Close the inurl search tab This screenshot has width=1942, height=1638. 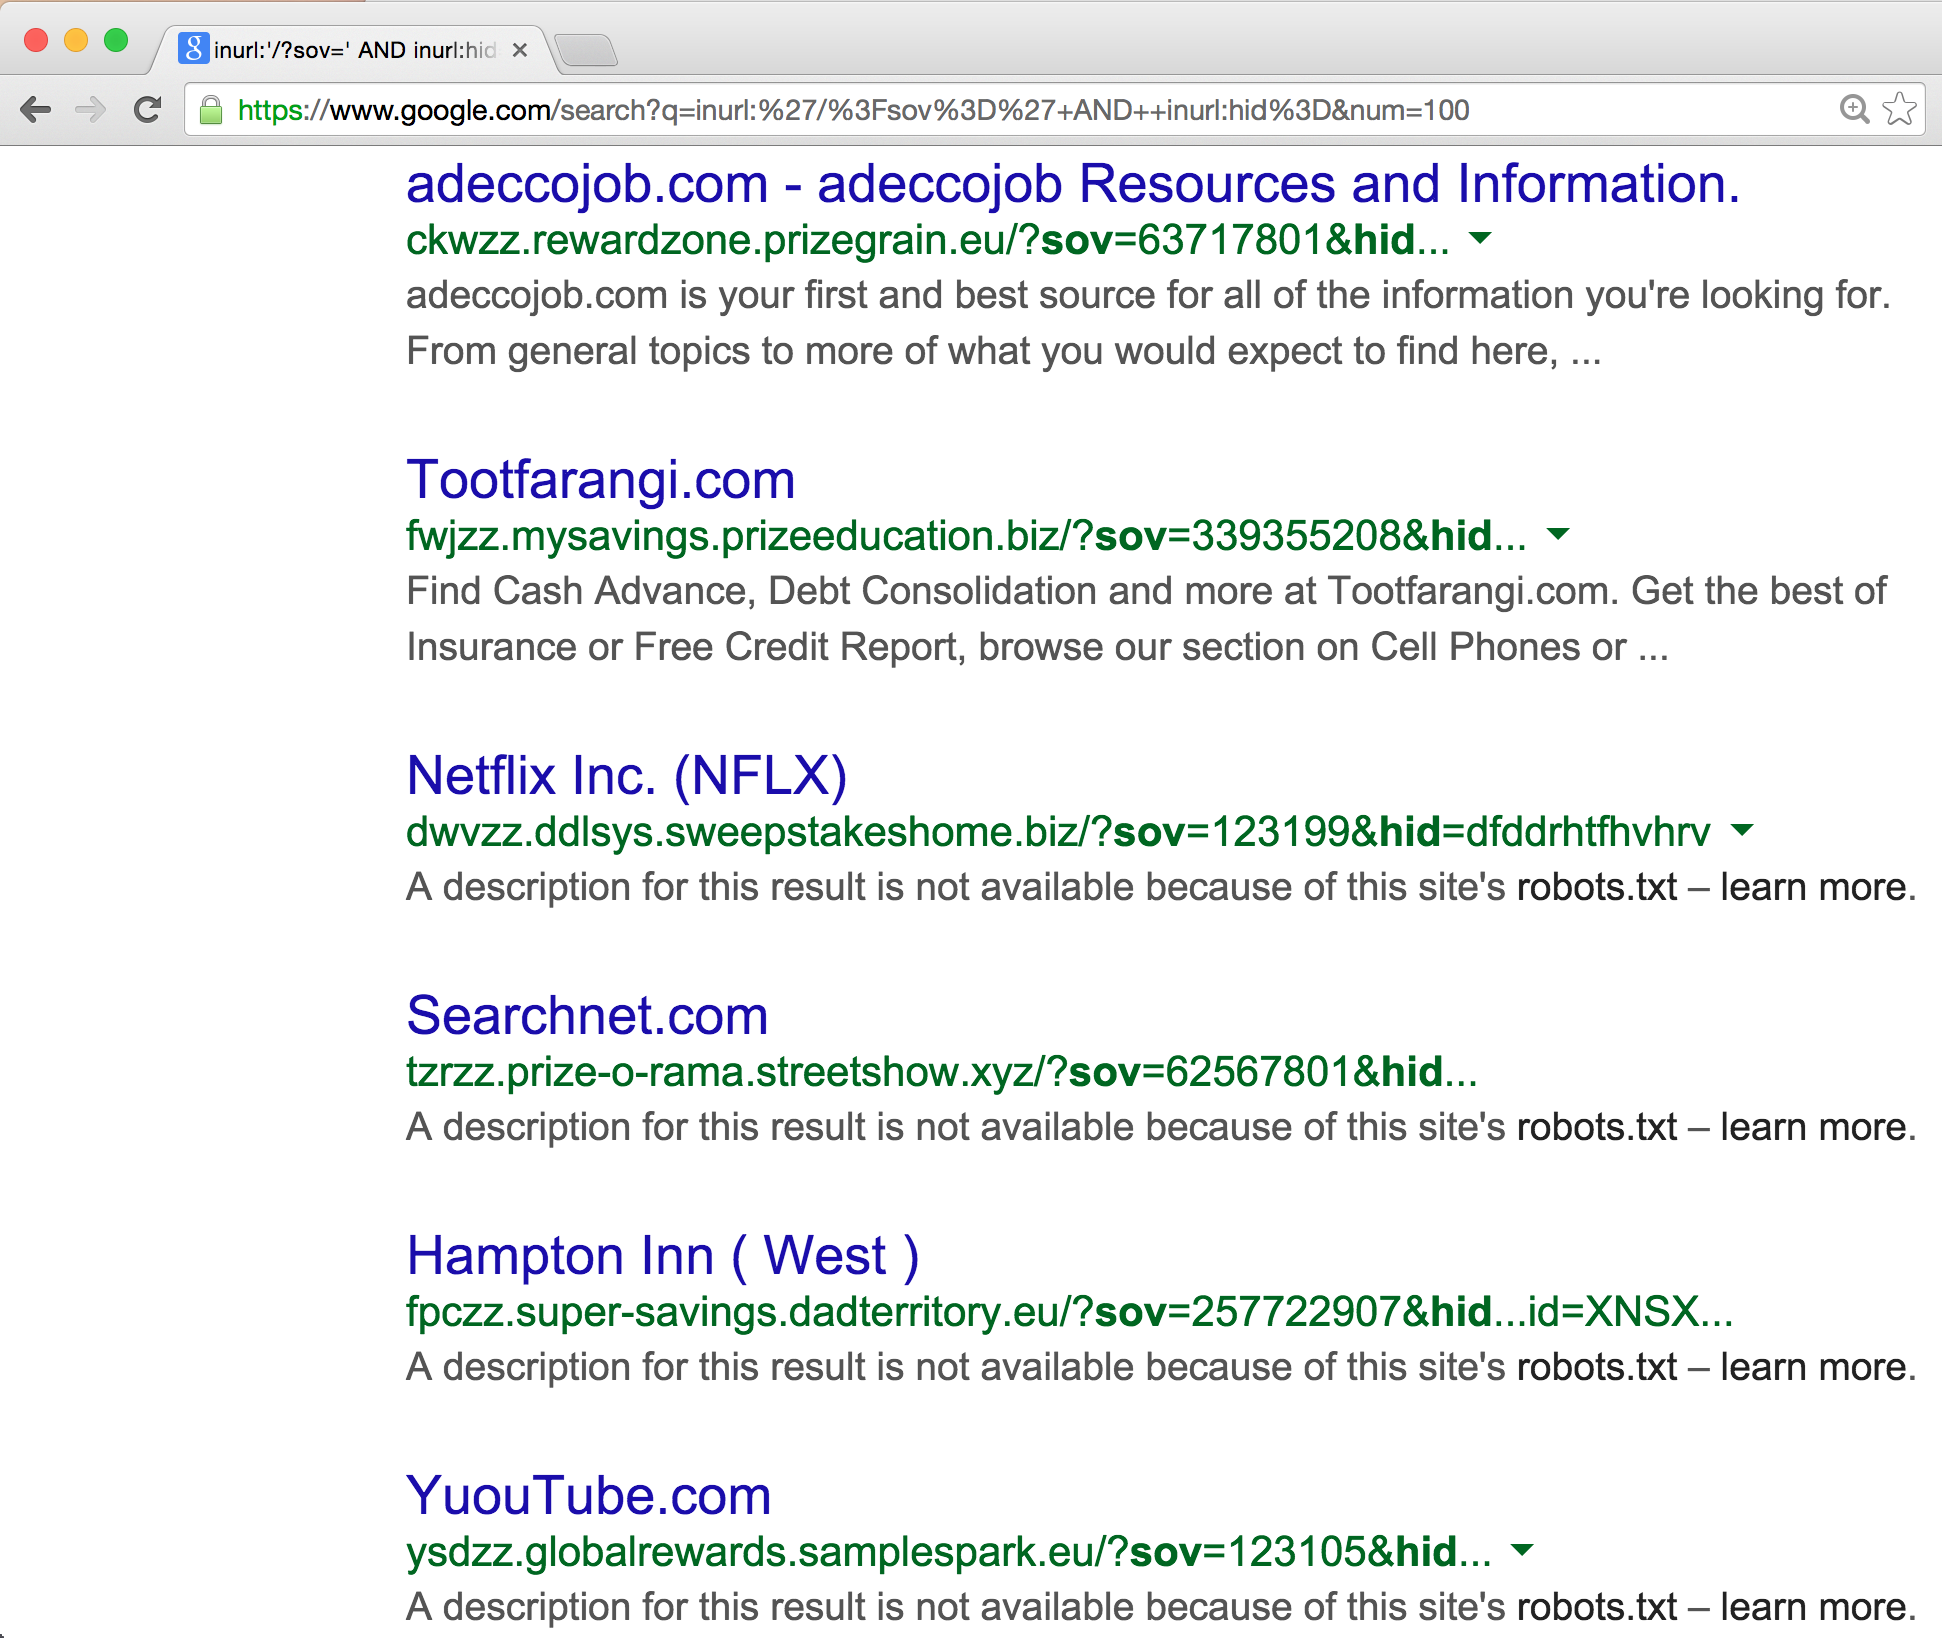[x=520, y=50]
